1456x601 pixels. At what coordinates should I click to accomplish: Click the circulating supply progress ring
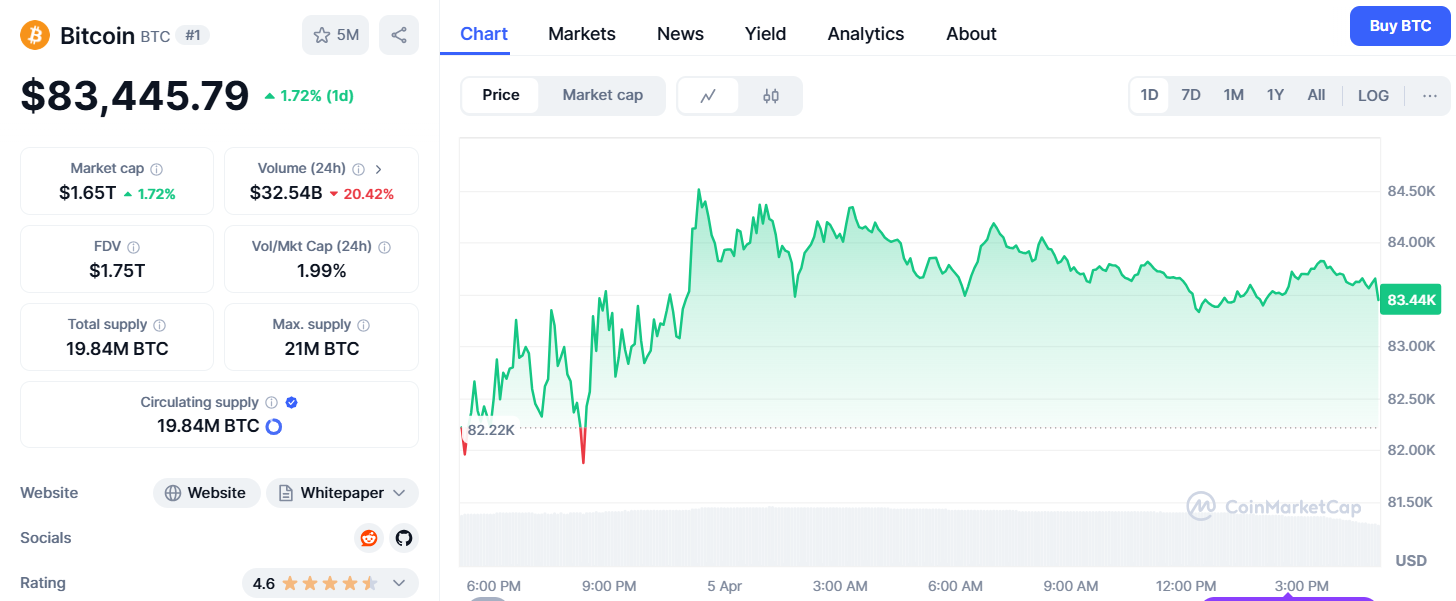(273, 426)
